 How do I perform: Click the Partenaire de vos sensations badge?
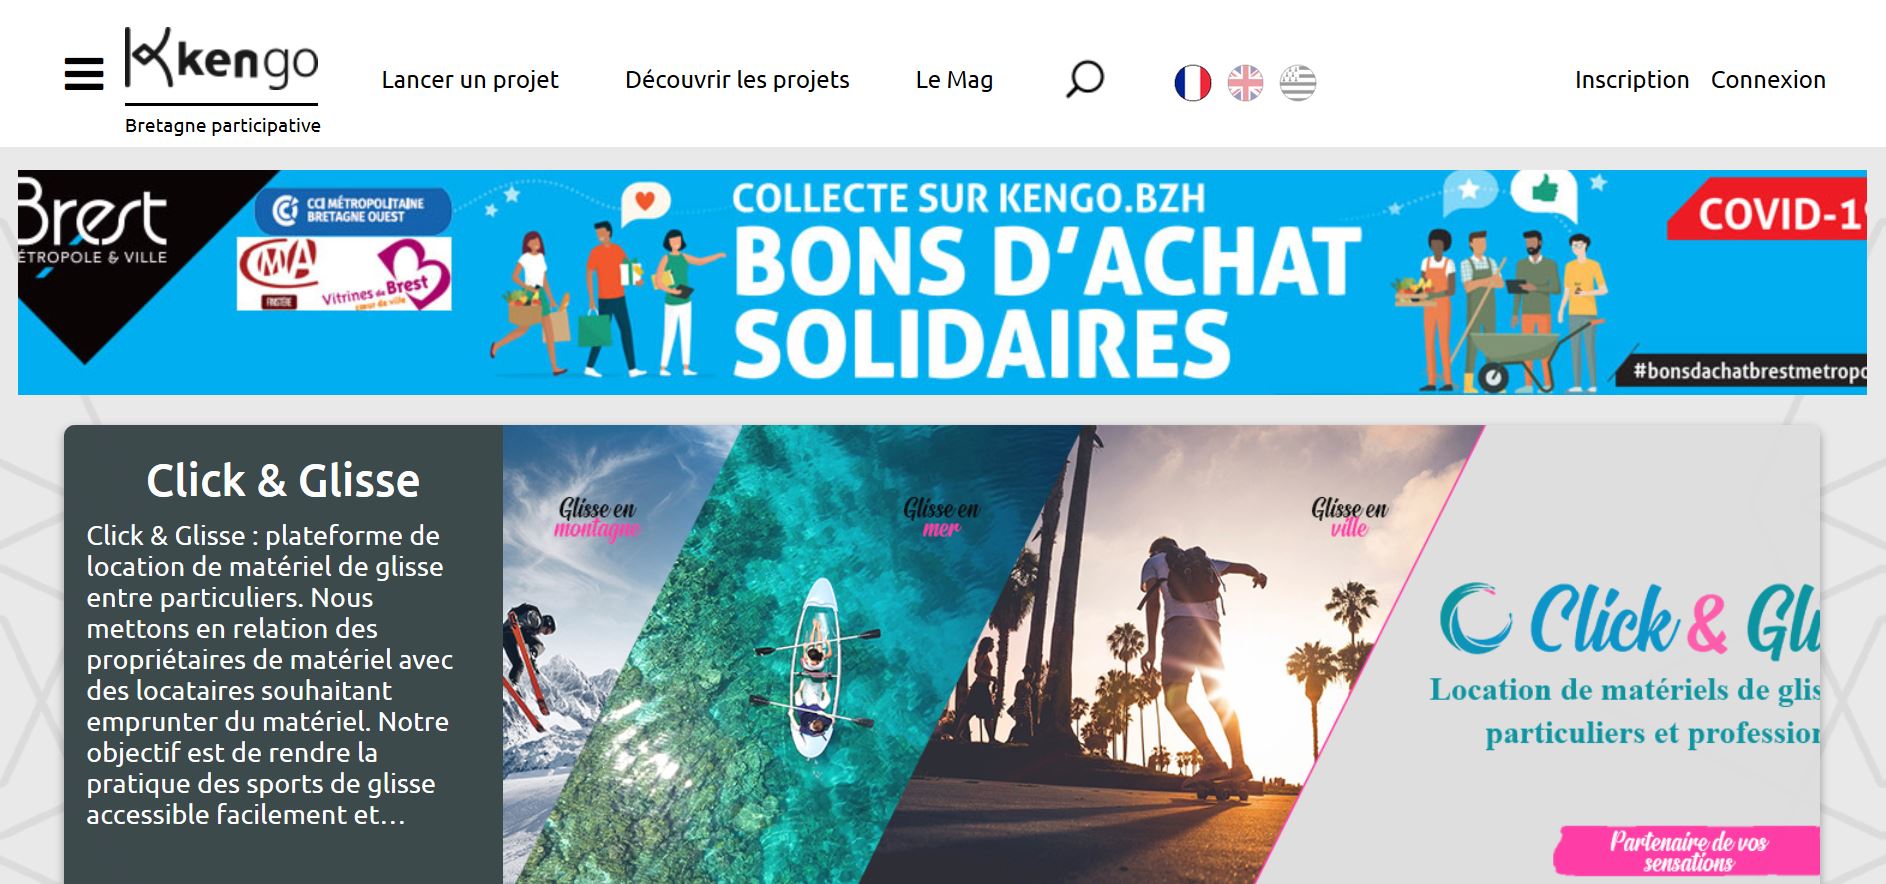pyautogui.click(x=1688, y=851)
